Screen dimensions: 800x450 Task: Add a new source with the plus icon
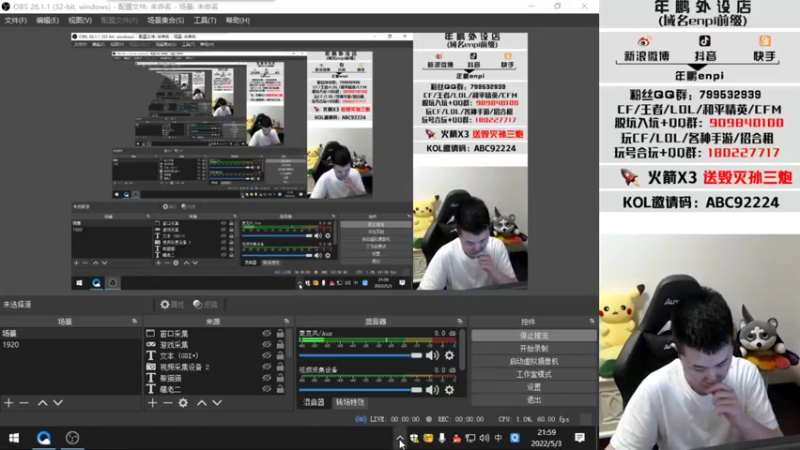(x=153, y=403)
